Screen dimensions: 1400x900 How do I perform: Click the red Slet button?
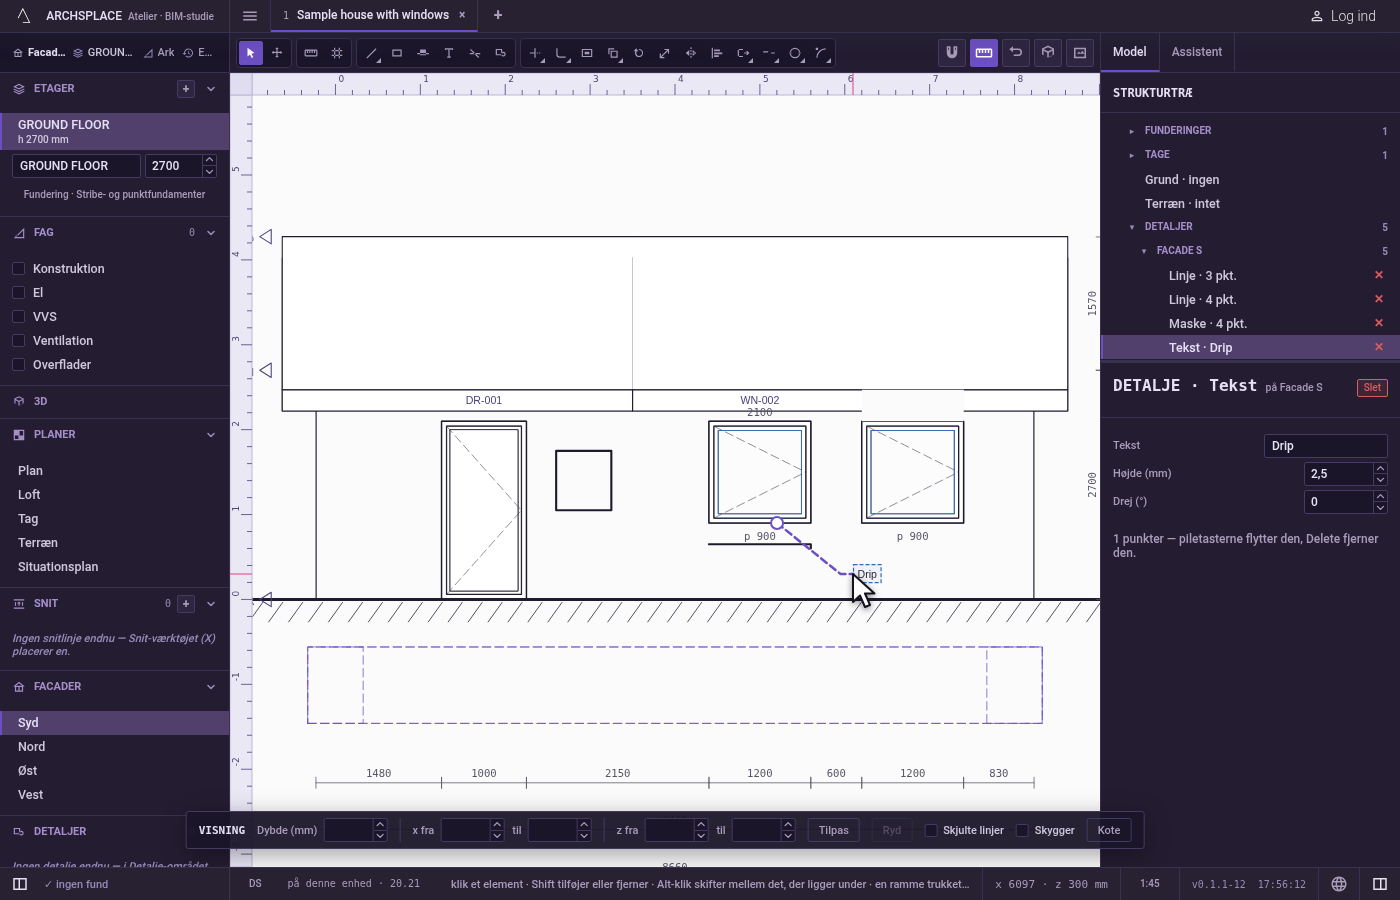click(1372, 388)
